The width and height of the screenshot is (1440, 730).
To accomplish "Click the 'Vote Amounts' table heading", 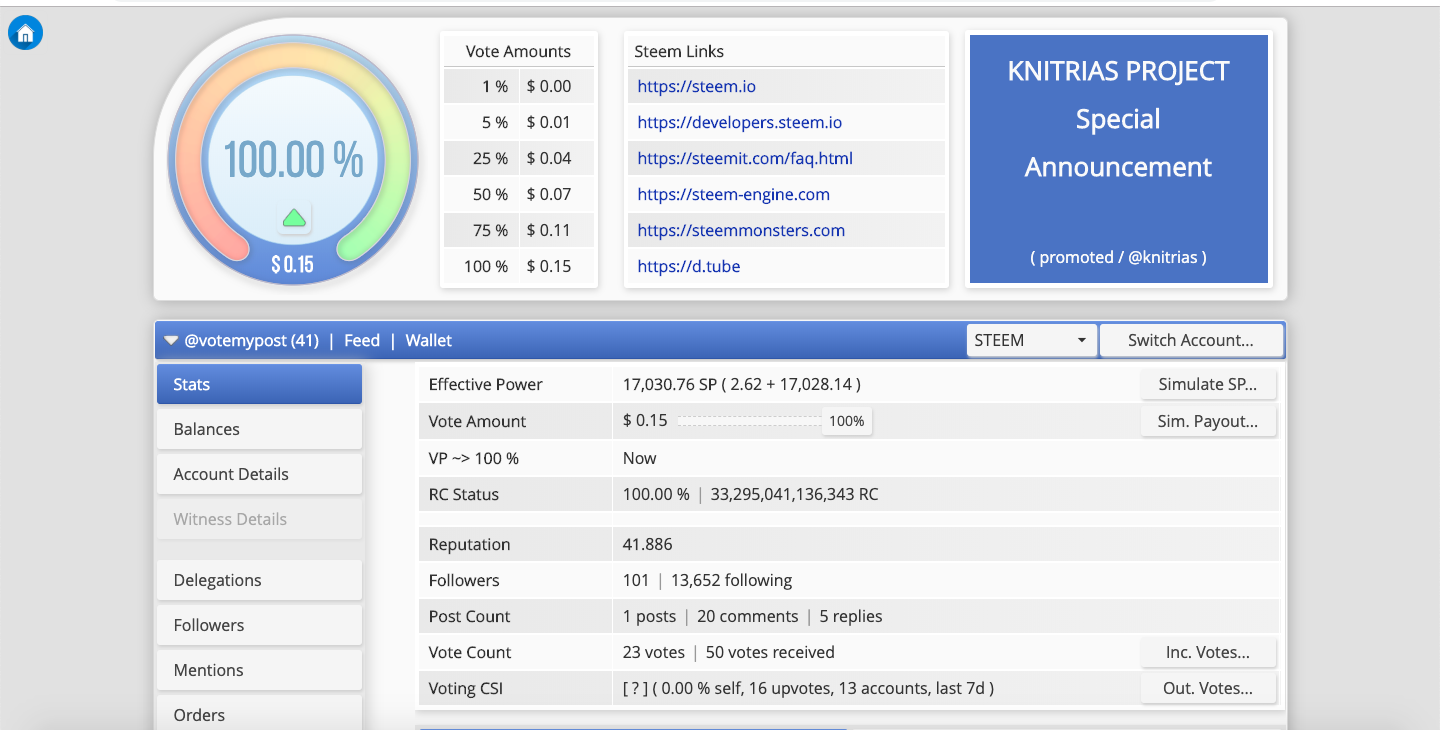I will pyautogui.click(x=518, y=51).
